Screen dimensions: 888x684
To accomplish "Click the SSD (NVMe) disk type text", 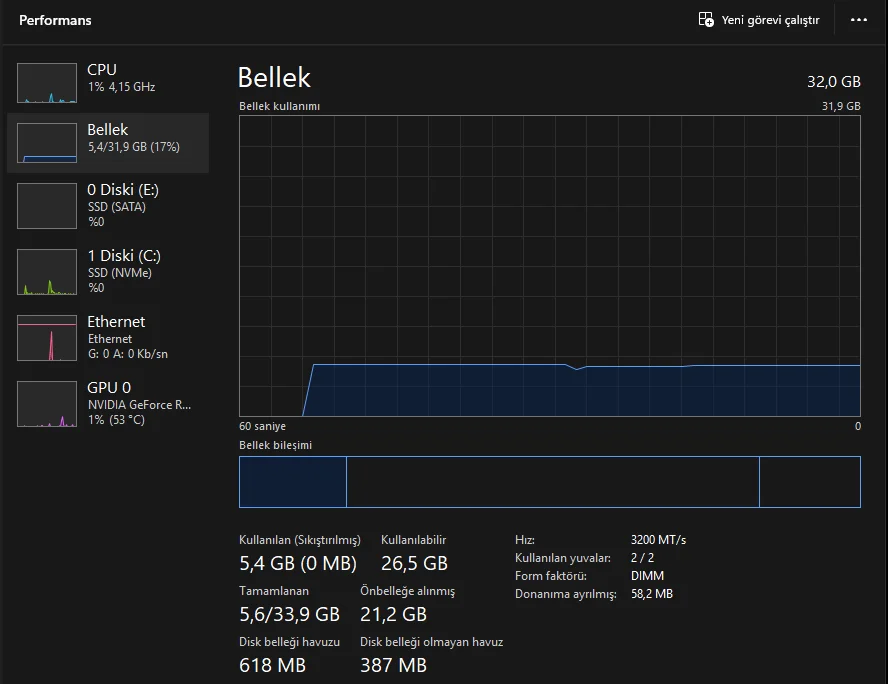I will 119,273.
